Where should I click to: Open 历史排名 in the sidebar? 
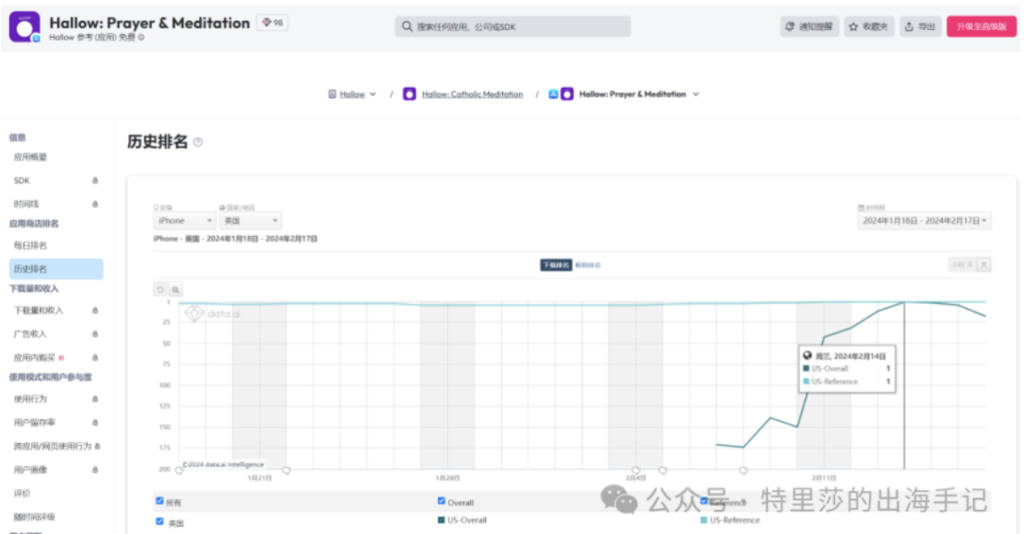coord(56,269)
